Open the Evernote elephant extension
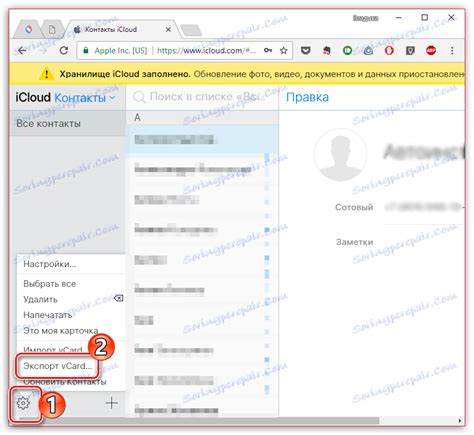This screenshot has width=474, height=435. pos(327,51)
